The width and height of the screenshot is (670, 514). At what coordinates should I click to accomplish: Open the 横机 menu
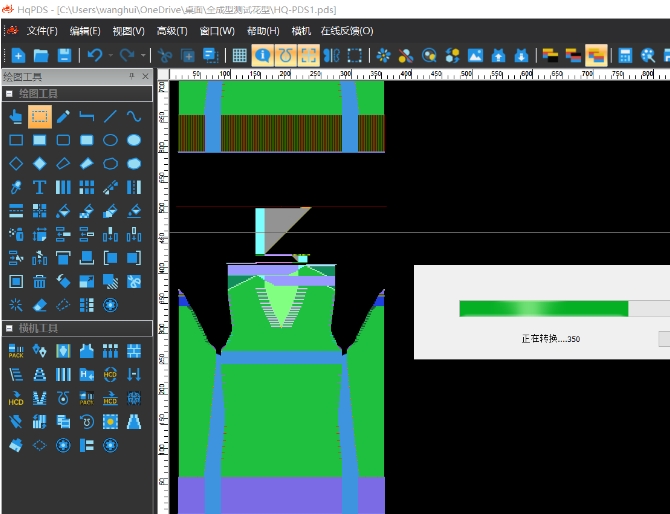[301, 31]
